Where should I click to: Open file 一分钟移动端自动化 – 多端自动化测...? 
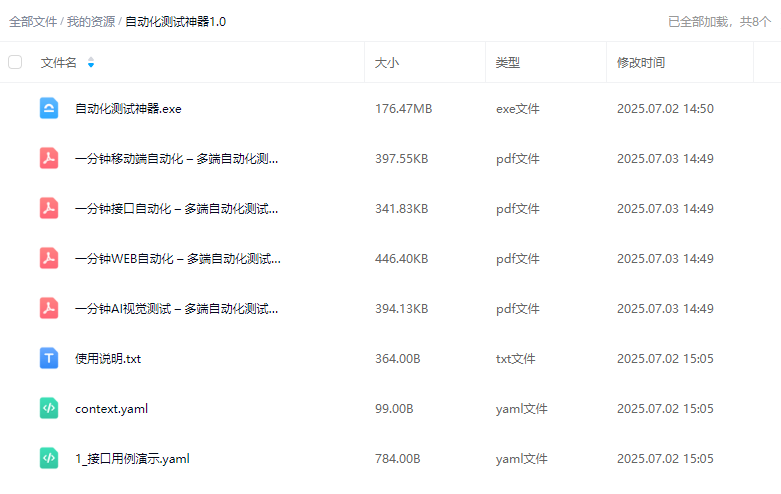click(176, 159)
